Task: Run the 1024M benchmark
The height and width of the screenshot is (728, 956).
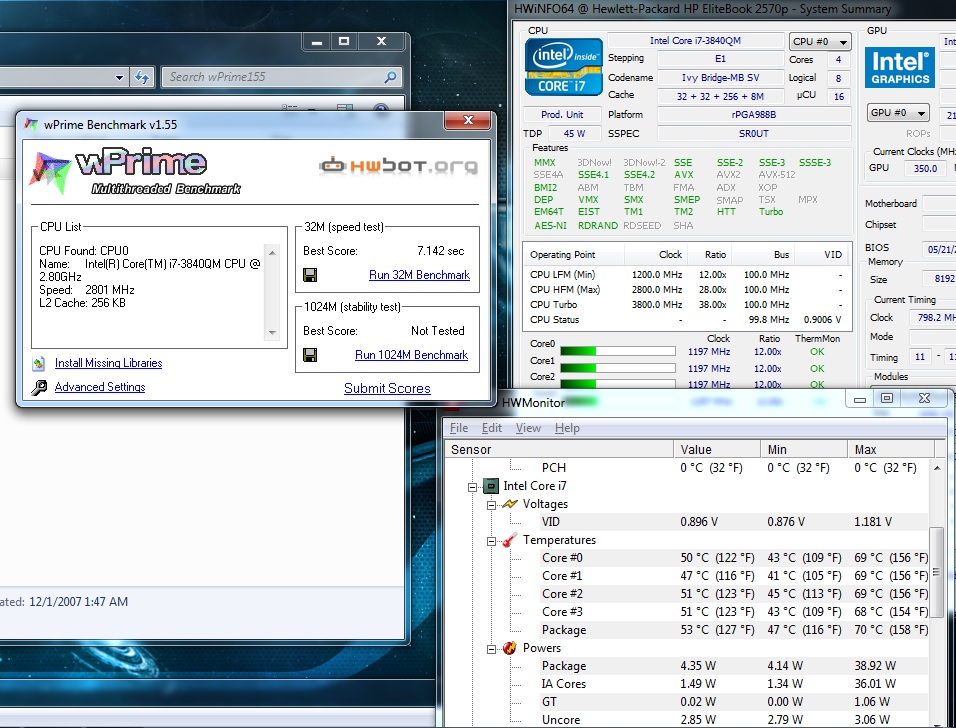Action: (x=412, y=355)
